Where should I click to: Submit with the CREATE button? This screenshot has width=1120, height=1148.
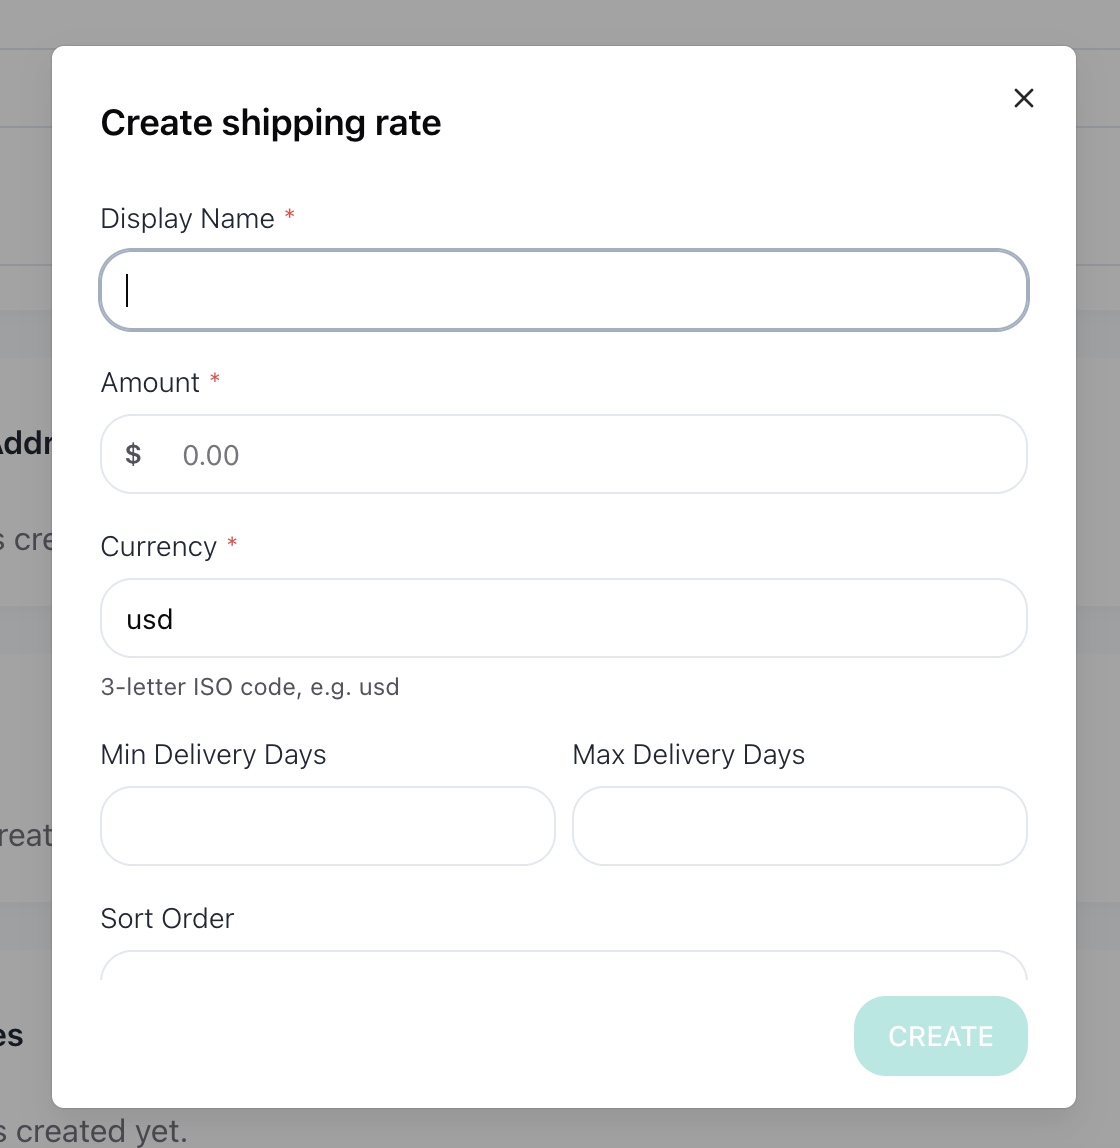(x=941, y=1036)
